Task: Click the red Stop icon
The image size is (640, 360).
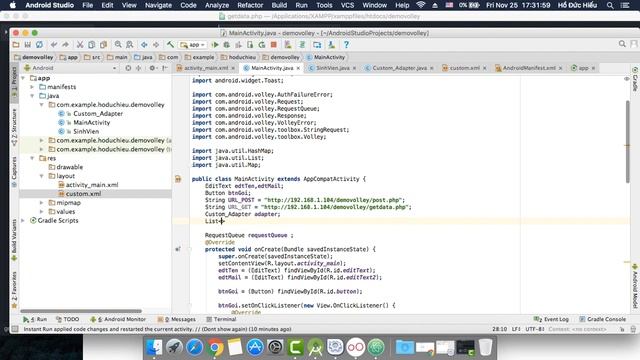Action: (x=274, y=45)
